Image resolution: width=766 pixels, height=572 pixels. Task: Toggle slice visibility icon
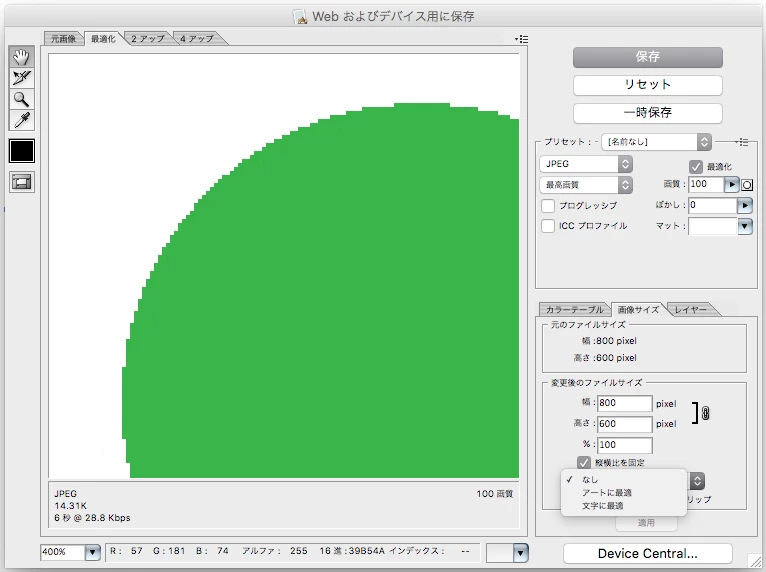(x=21, y=182)
